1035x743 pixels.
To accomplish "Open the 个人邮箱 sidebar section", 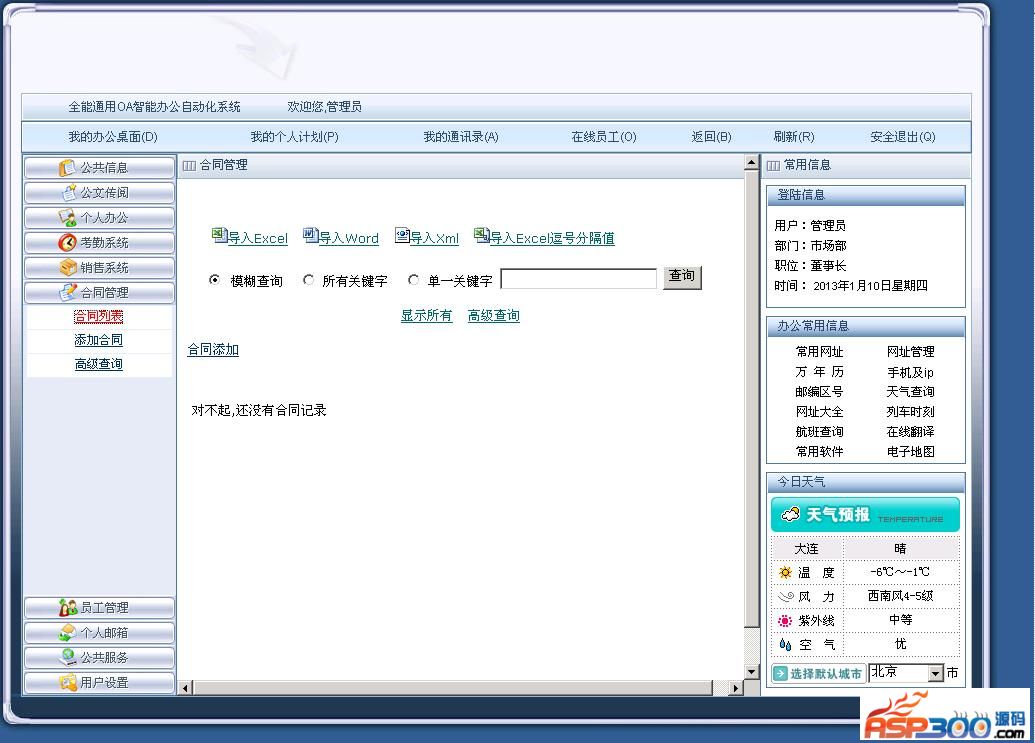I will click(100, 633).
